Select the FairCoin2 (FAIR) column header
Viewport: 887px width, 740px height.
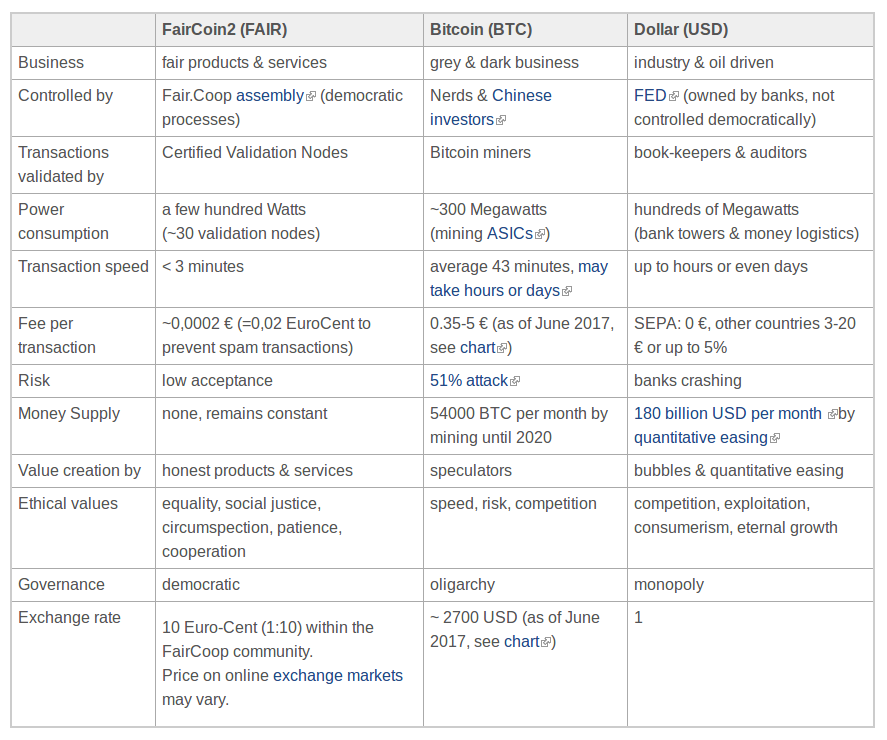click(289, 30)
